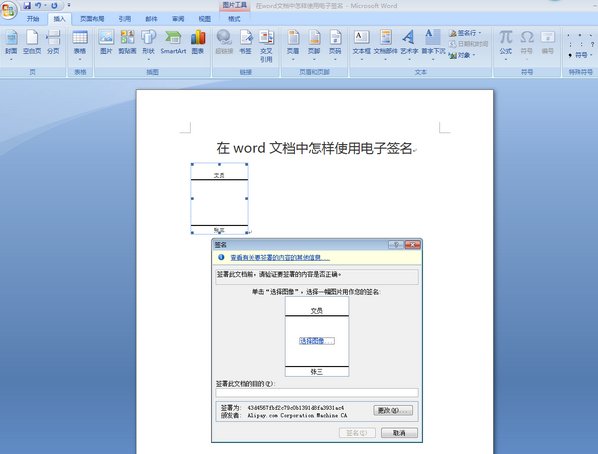Insert SmartArt graphic
Image resolution: width=598 pixels, height=454 pixels.
point(173,42)
